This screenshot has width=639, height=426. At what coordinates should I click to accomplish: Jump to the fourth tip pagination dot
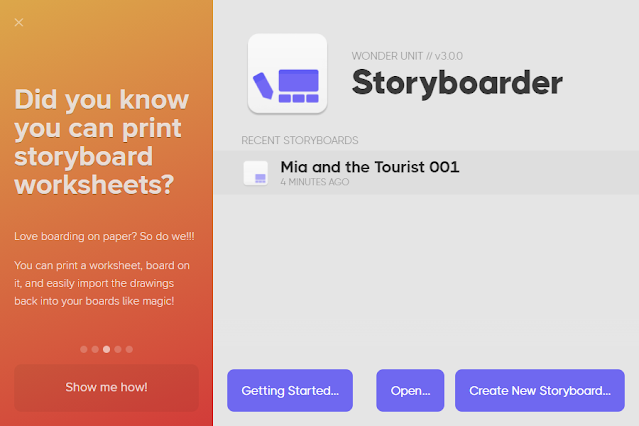click(x=118, y=349)
